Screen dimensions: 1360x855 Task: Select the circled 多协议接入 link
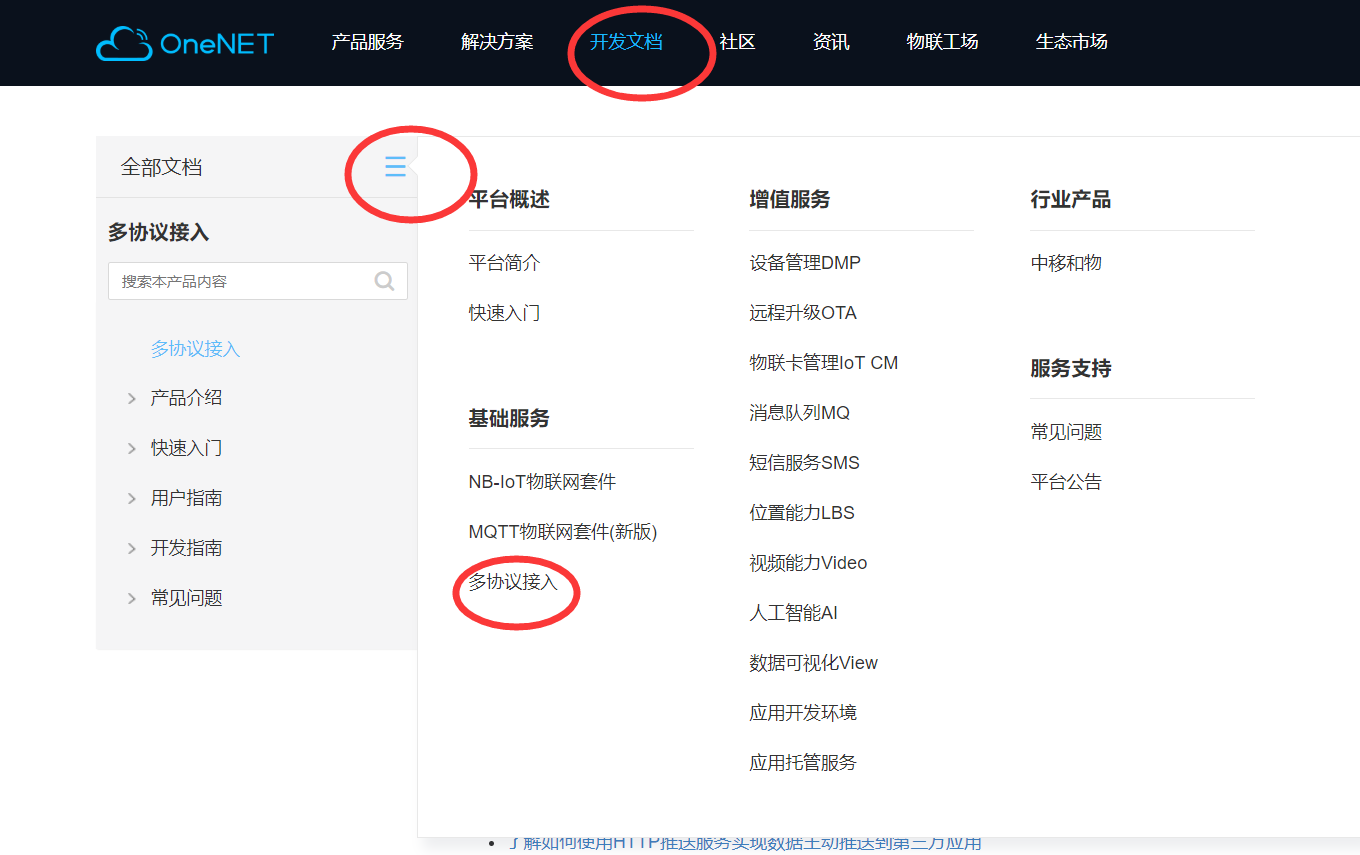[513, 580]
